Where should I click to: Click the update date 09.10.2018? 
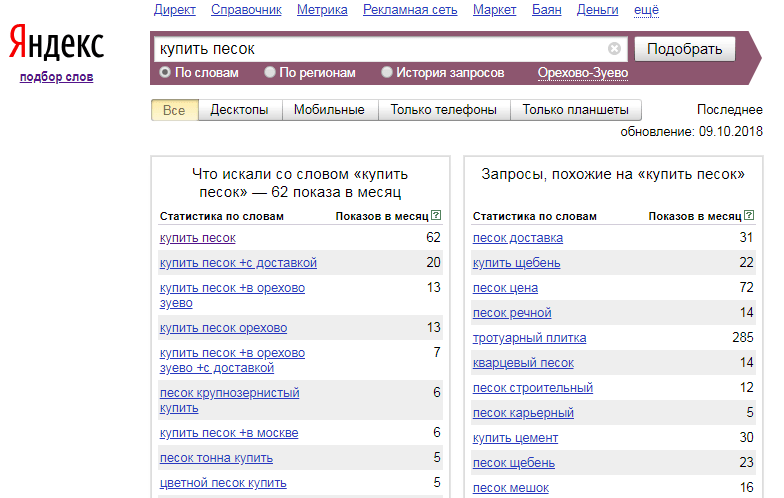point(730,132)
